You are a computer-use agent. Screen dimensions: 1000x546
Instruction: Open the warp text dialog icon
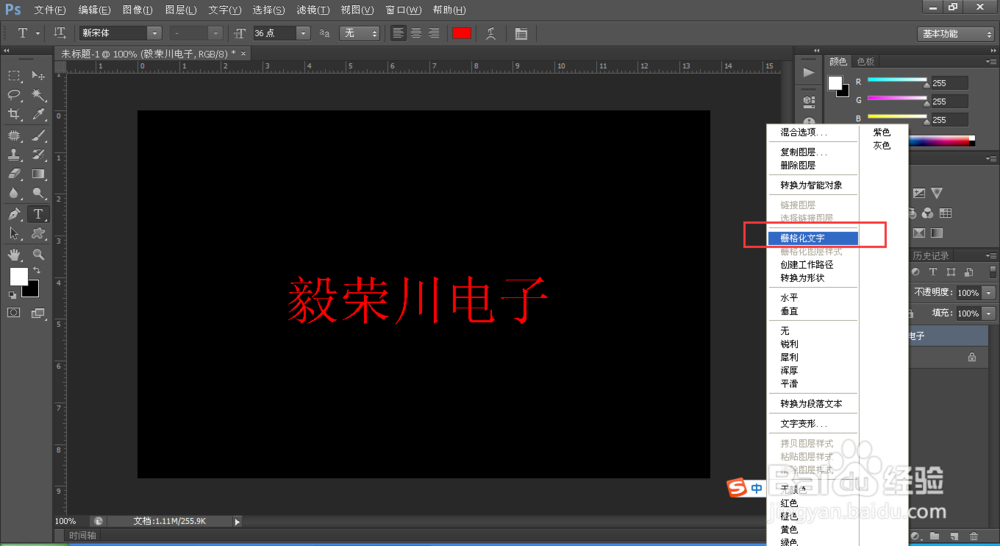coord(490,34)
